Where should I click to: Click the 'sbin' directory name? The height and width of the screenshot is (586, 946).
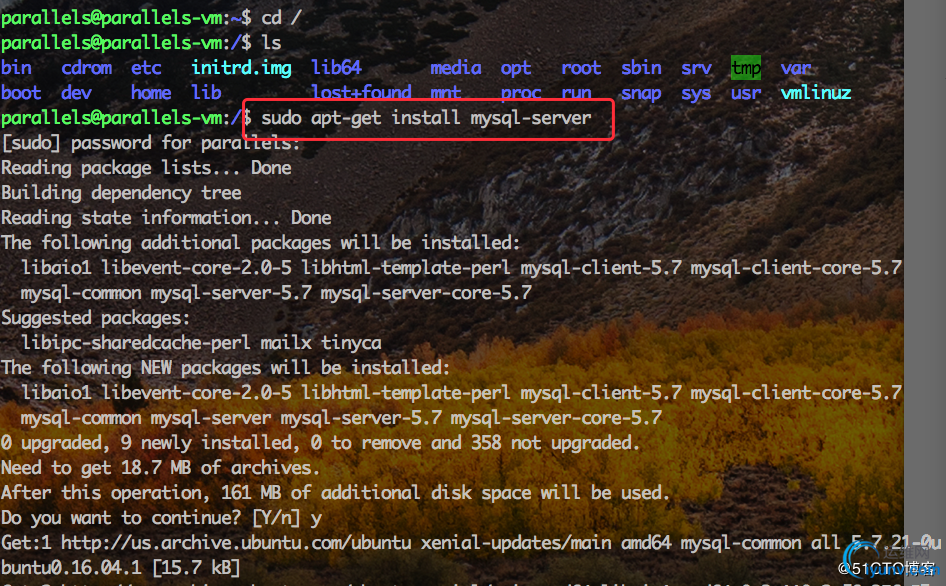[x=641, y=68]
